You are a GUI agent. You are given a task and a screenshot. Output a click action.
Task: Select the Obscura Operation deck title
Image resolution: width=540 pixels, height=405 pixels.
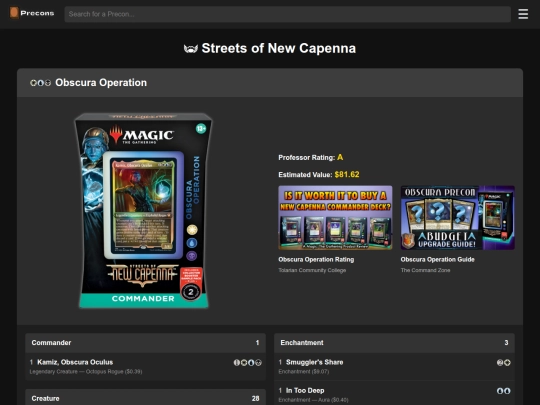101,83
